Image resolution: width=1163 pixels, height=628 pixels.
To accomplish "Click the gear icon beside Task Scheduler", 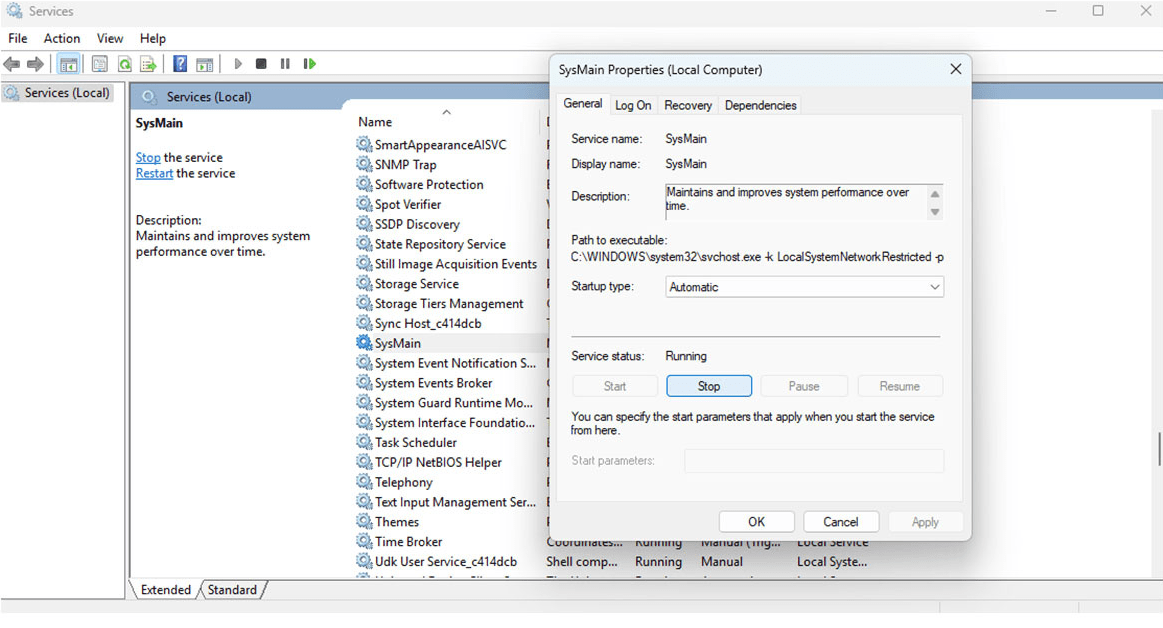I will [364, 442].
